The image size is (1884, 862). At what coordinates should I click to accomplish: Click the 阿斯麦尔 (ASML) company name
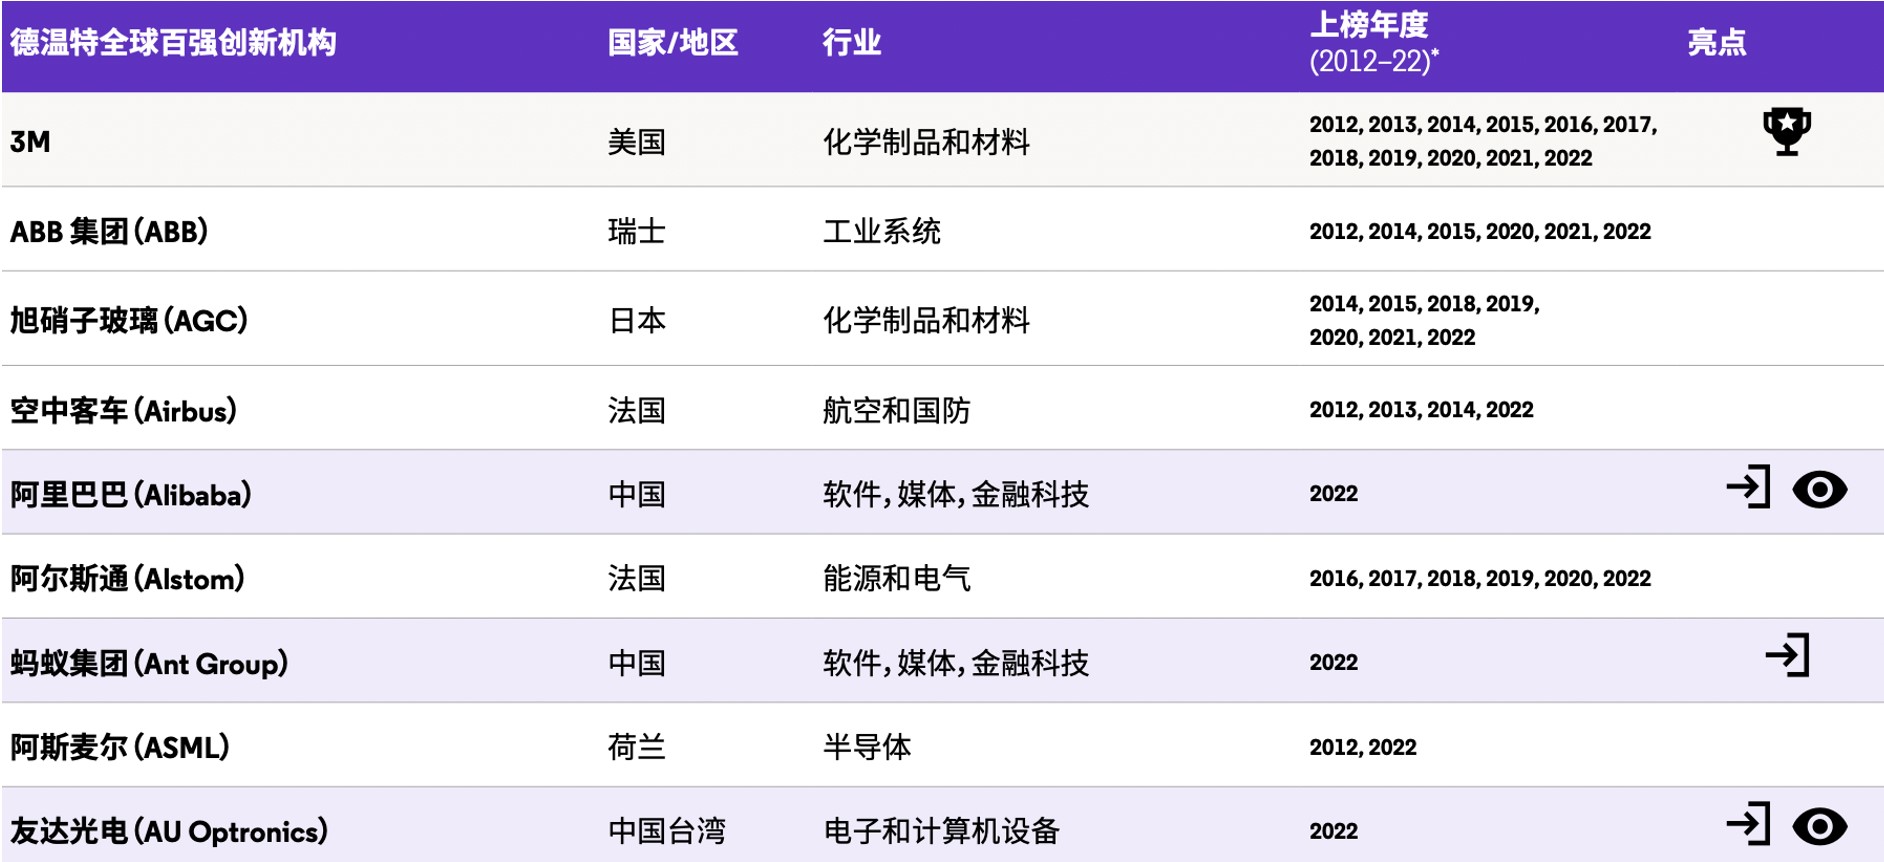tap(120, 748)
